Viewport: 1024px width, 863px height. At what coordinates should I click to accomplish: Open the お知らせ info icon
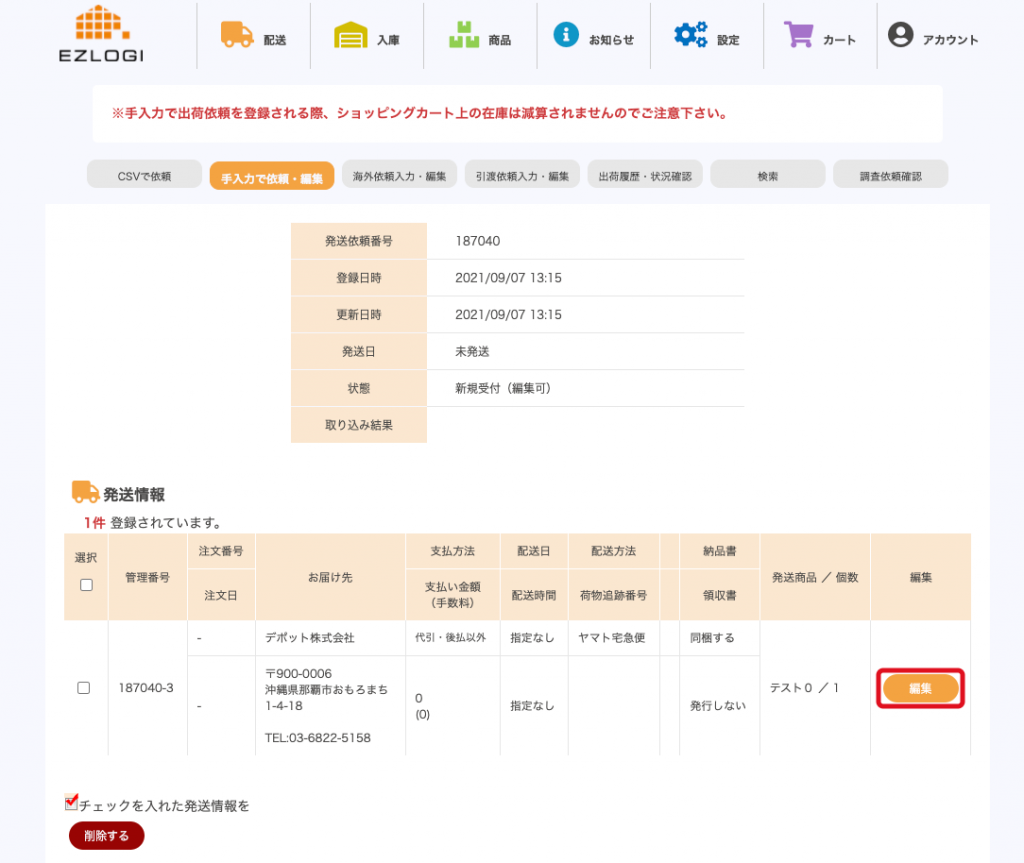pos(566,35)
